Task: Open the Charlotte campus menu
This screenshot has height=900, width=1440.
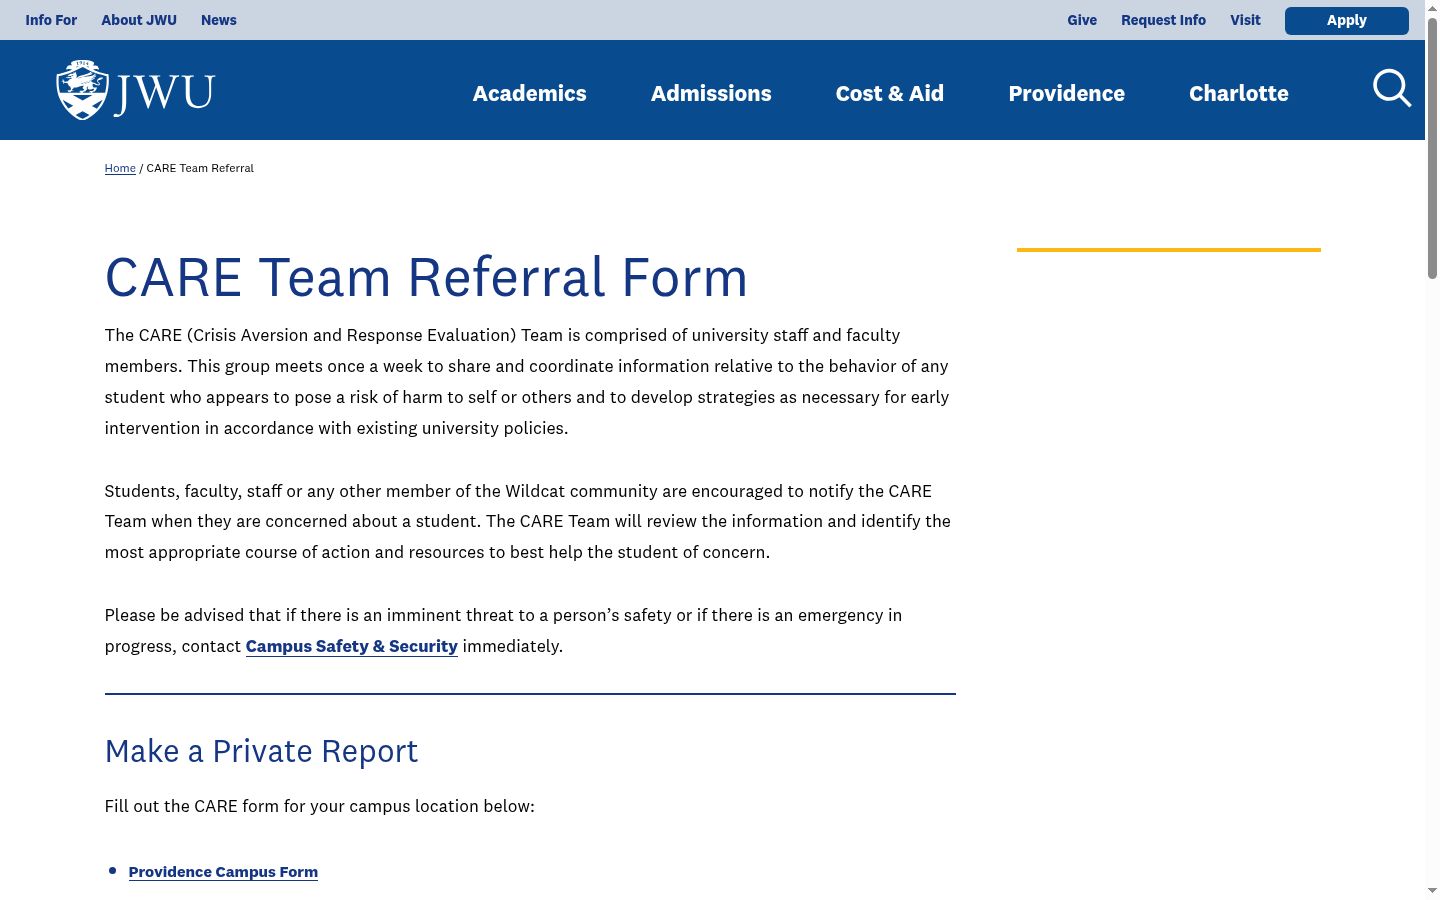Action: pos(1239,93)
